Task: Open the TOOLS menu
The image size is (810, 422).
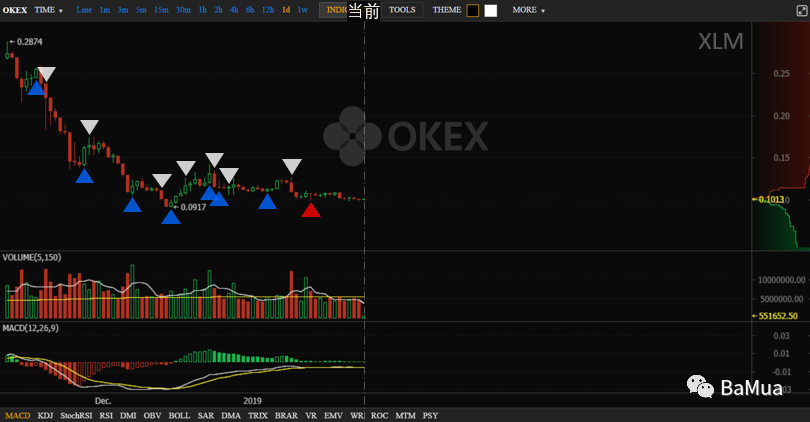Action: pyautogui.click(x=402, y=10)
